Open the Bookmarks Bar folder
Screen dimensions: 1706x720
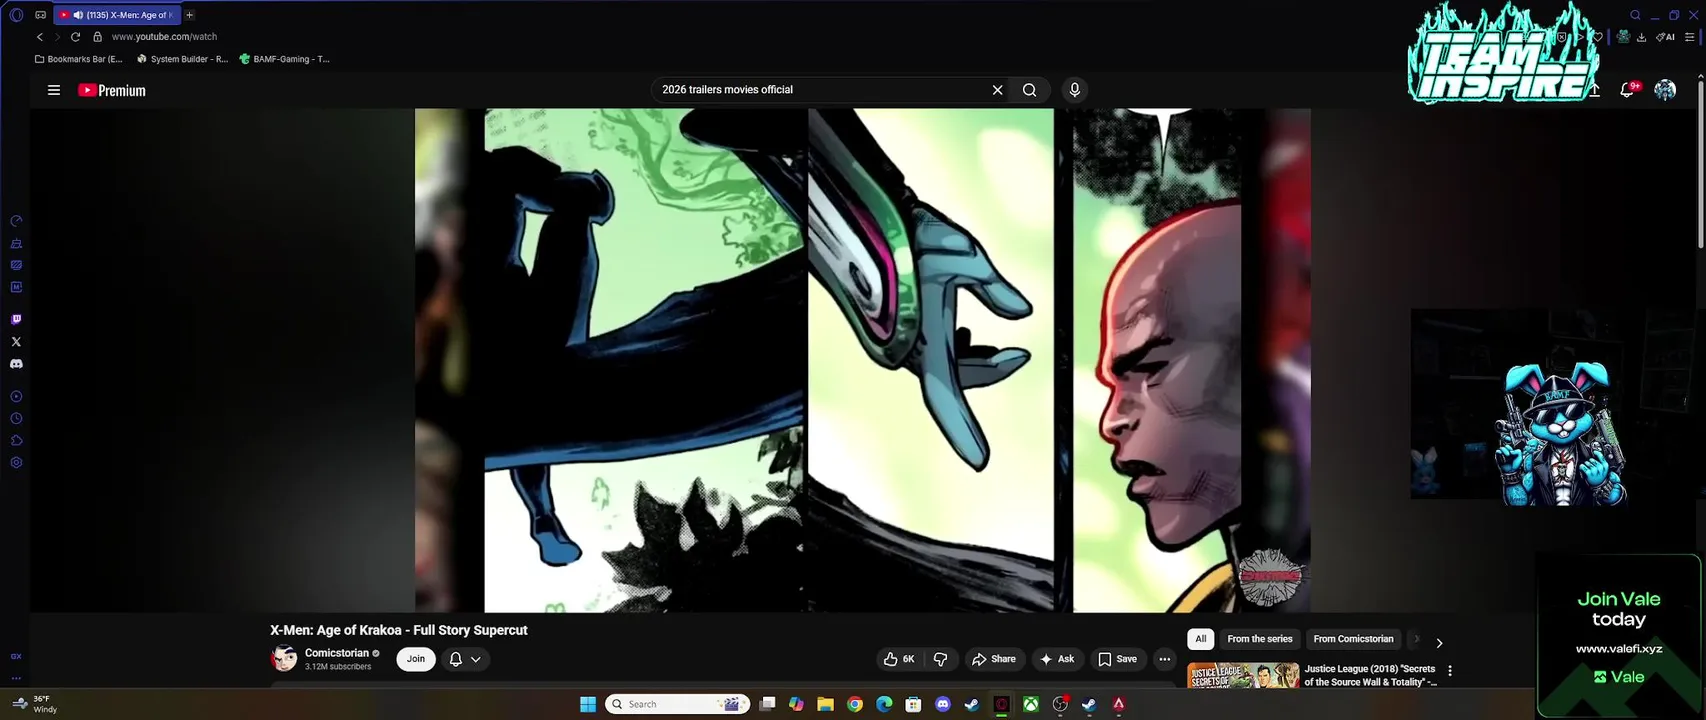[78, 59]
